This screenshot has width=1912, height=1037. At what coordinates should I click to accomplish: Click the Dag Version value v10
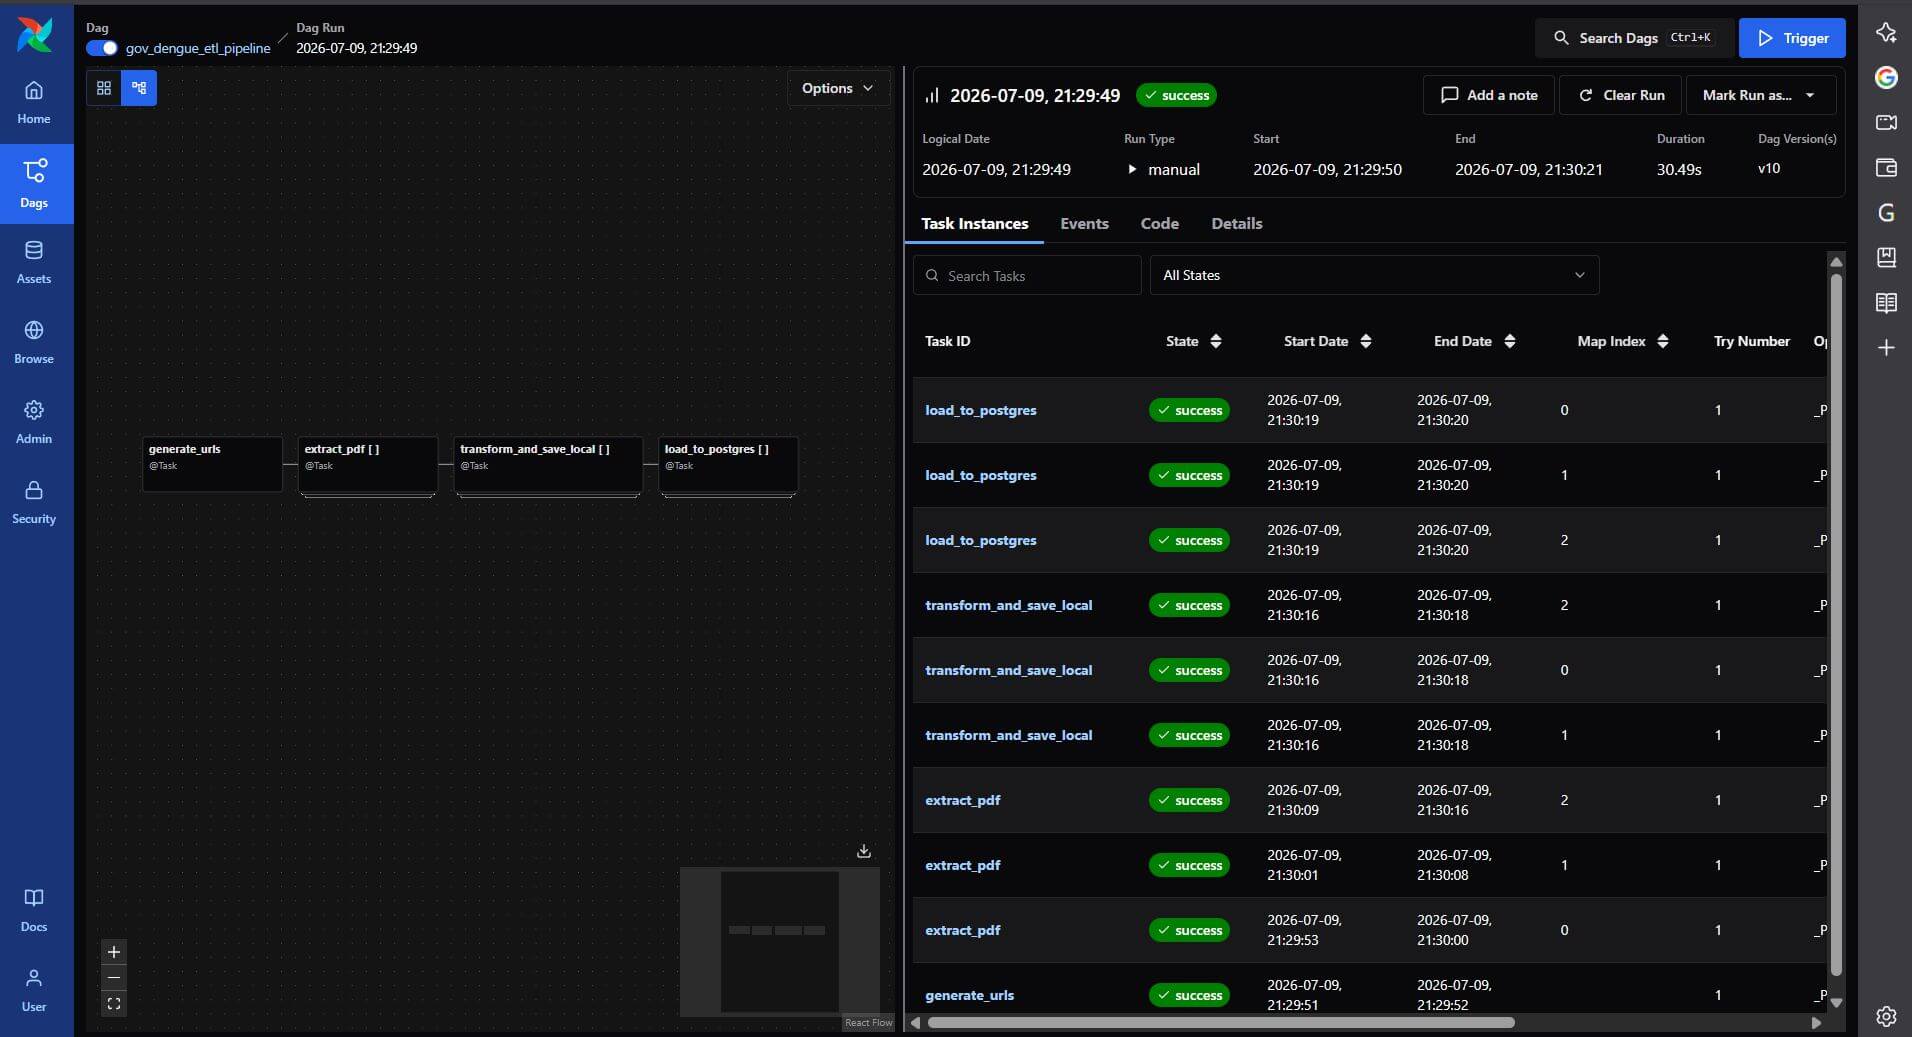(x=1769, y=168)
